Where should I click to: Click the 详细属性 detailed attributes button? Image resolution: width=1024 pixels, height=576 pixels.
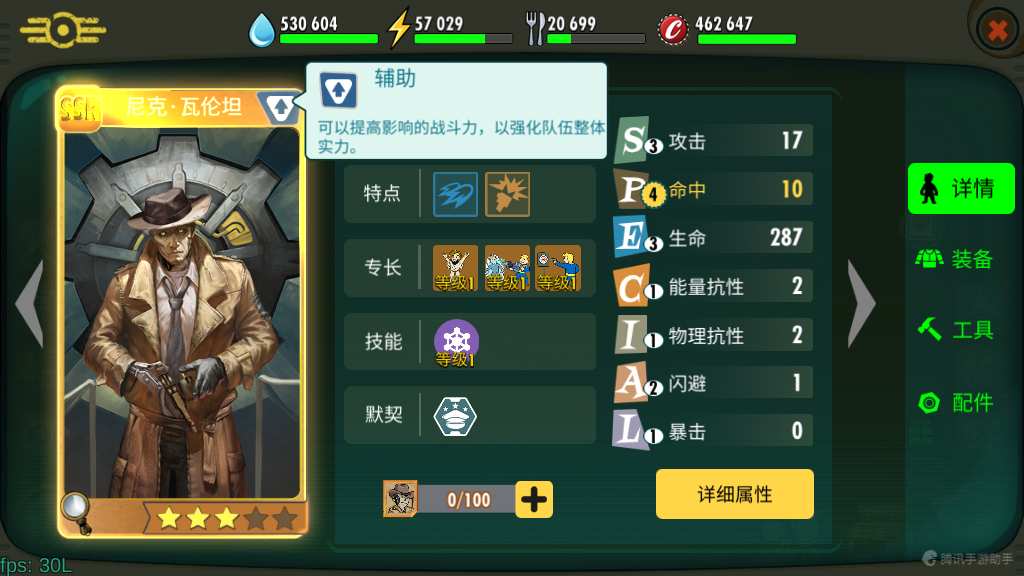click(735, 494)
